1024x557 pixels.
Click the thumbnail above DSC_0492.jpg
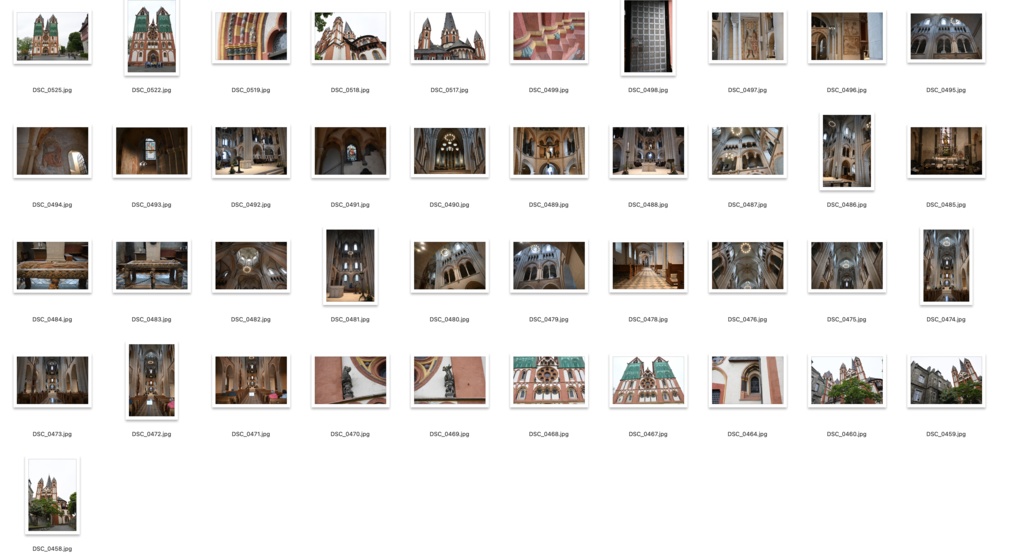(251, 151)
